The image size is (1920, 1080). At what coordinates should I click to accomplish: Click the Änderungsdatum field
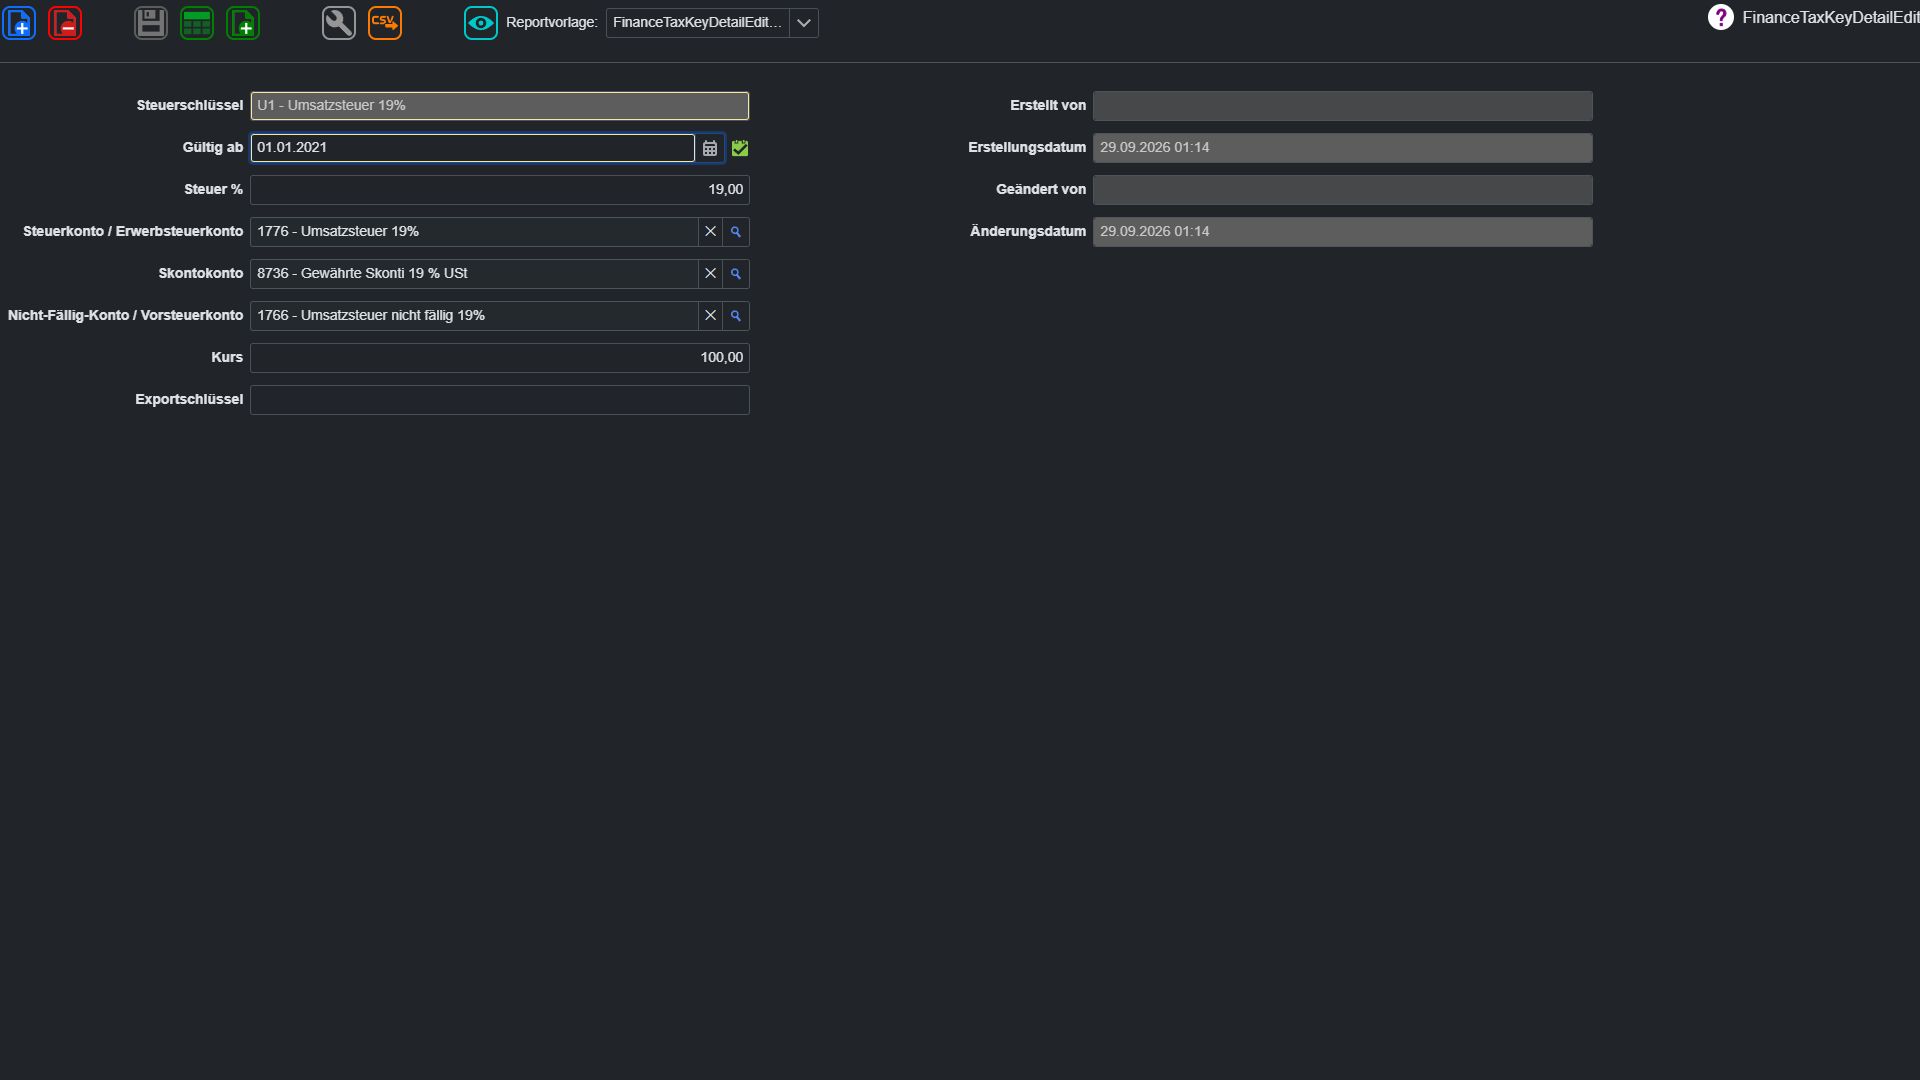pyautogui.click(x=1342, y=232)
